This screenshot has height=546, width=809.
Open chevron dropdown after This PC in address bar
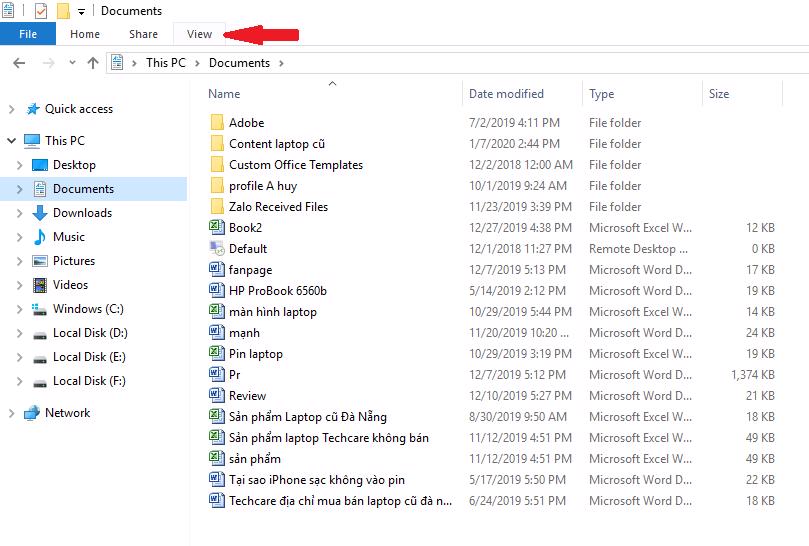[x=197, y=63]
